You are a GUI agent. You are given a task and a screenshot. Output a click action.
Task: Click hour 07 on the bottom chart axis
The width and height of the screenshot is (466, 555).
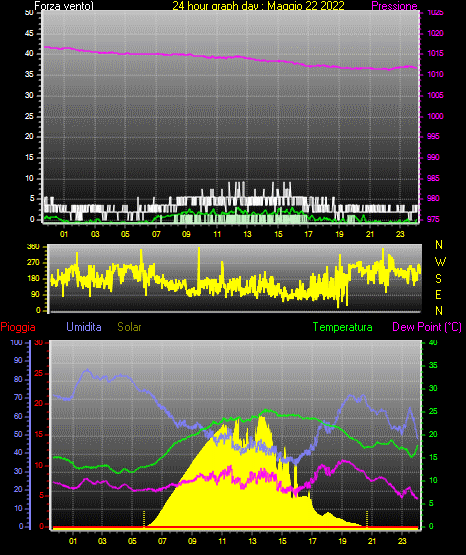click(162, 541)
